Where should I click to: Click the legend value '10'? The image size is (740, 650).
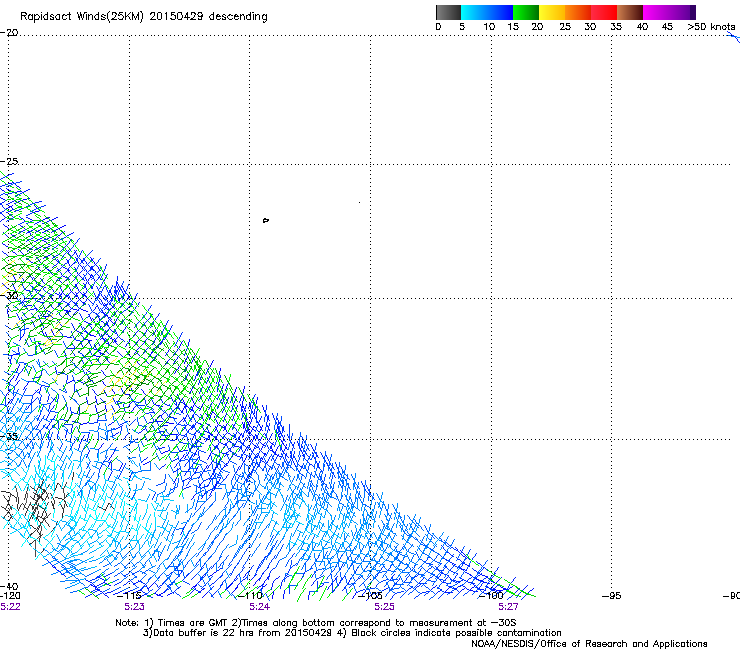pyautogui.click(x=489, y=26)
